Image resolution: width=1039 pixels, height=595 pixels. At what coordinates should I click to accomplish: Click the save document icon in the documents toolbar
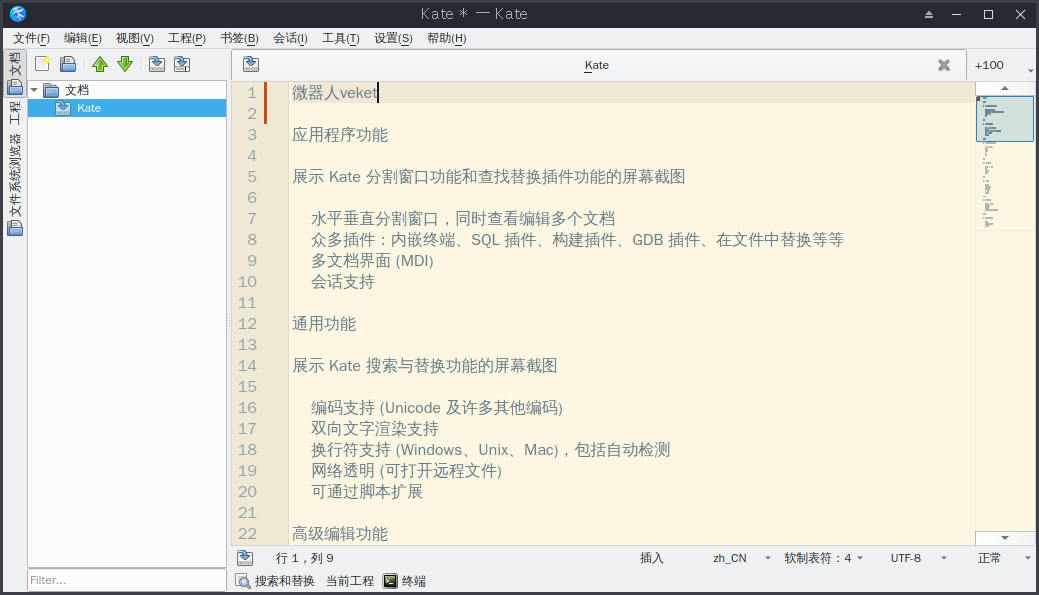[x=157, y=64]
